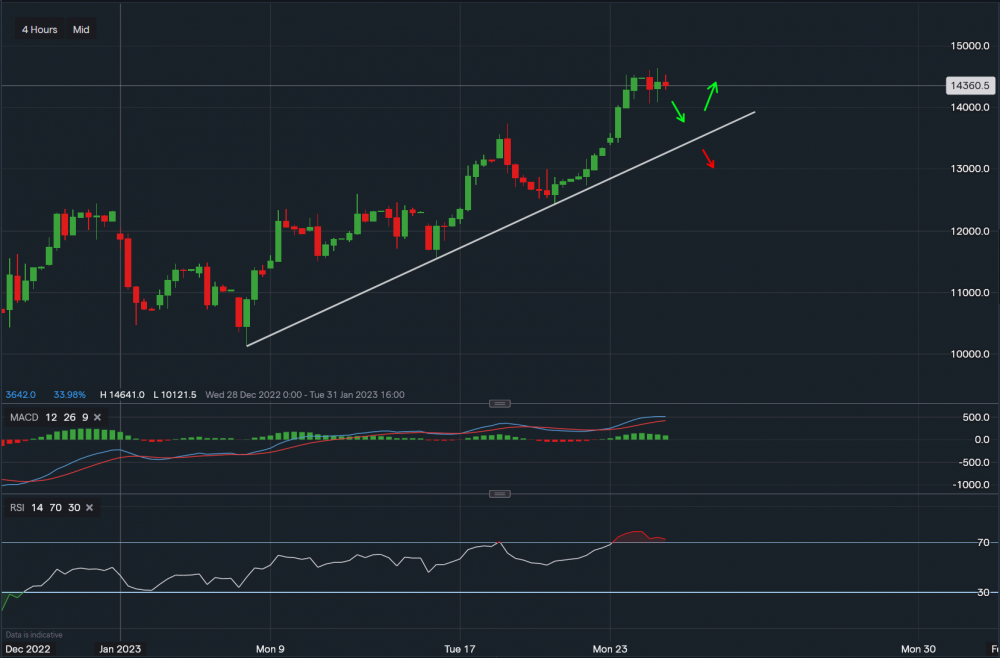The height and width of the screenshot is (658, 1000).
Task: Remove the MACD indicator via its X icon
Action: point(97,417)
